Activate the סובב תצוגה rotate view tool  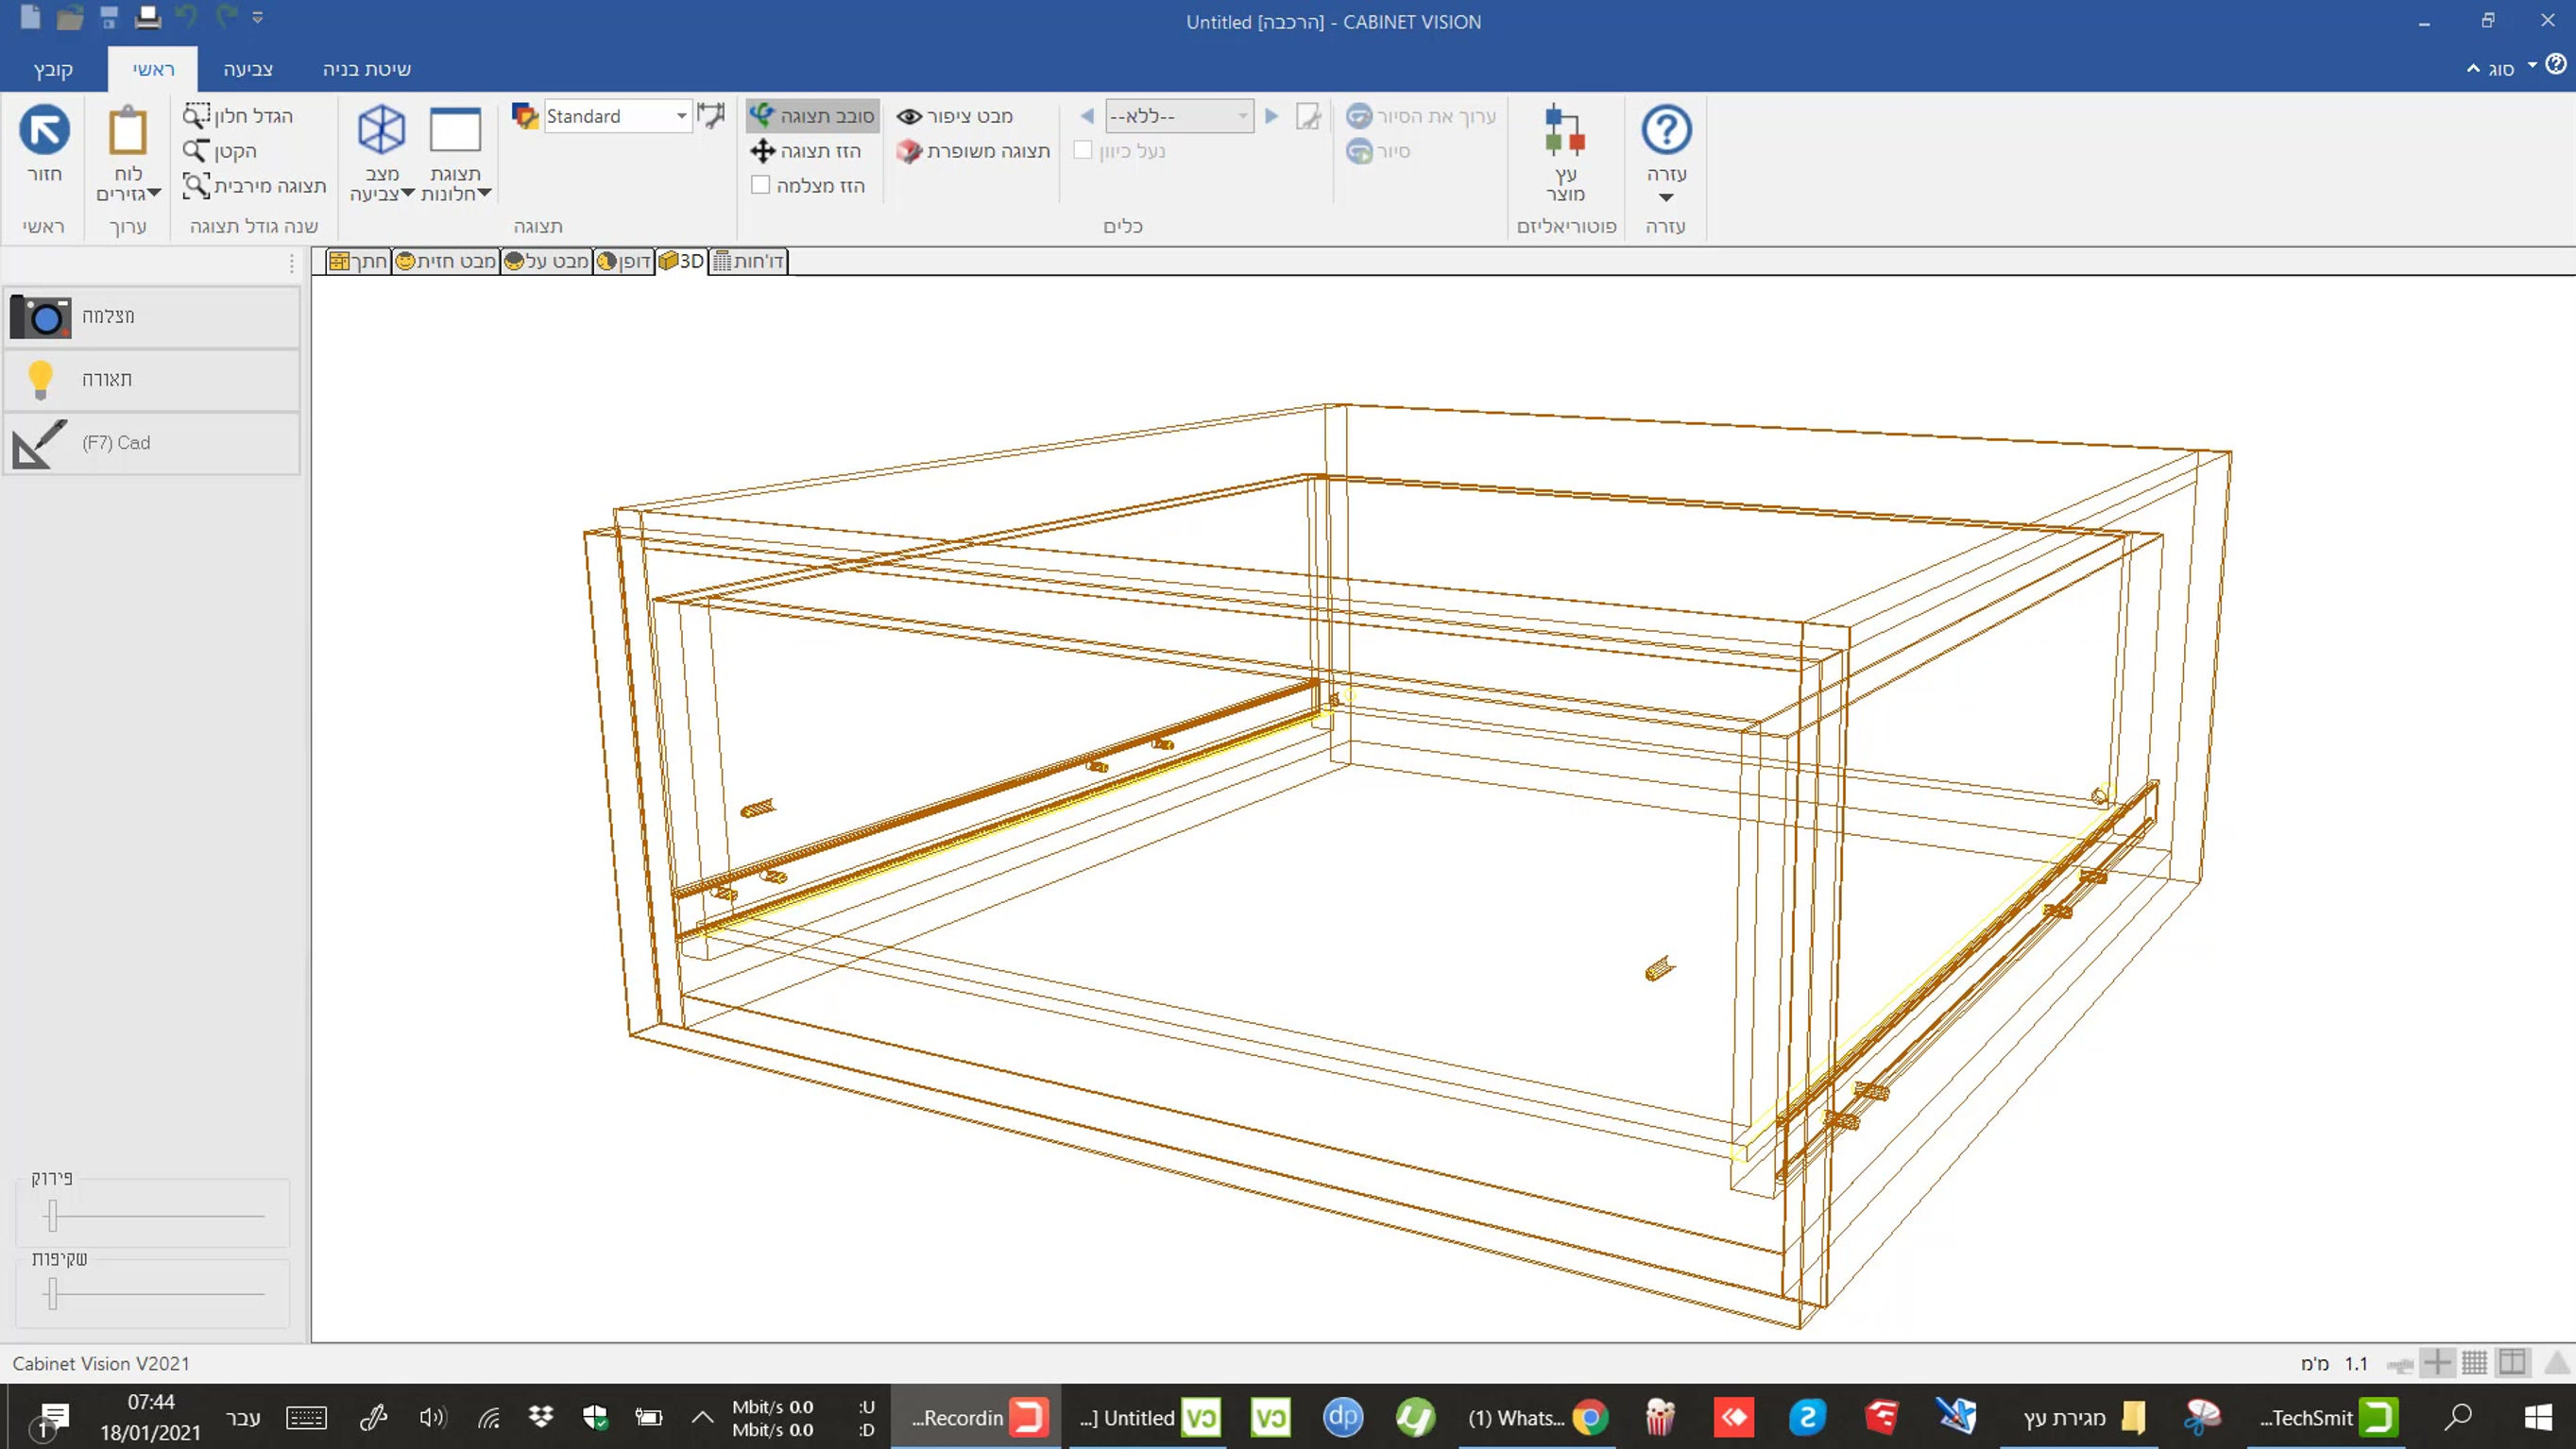pyautogui.click(x=812, y=116)
